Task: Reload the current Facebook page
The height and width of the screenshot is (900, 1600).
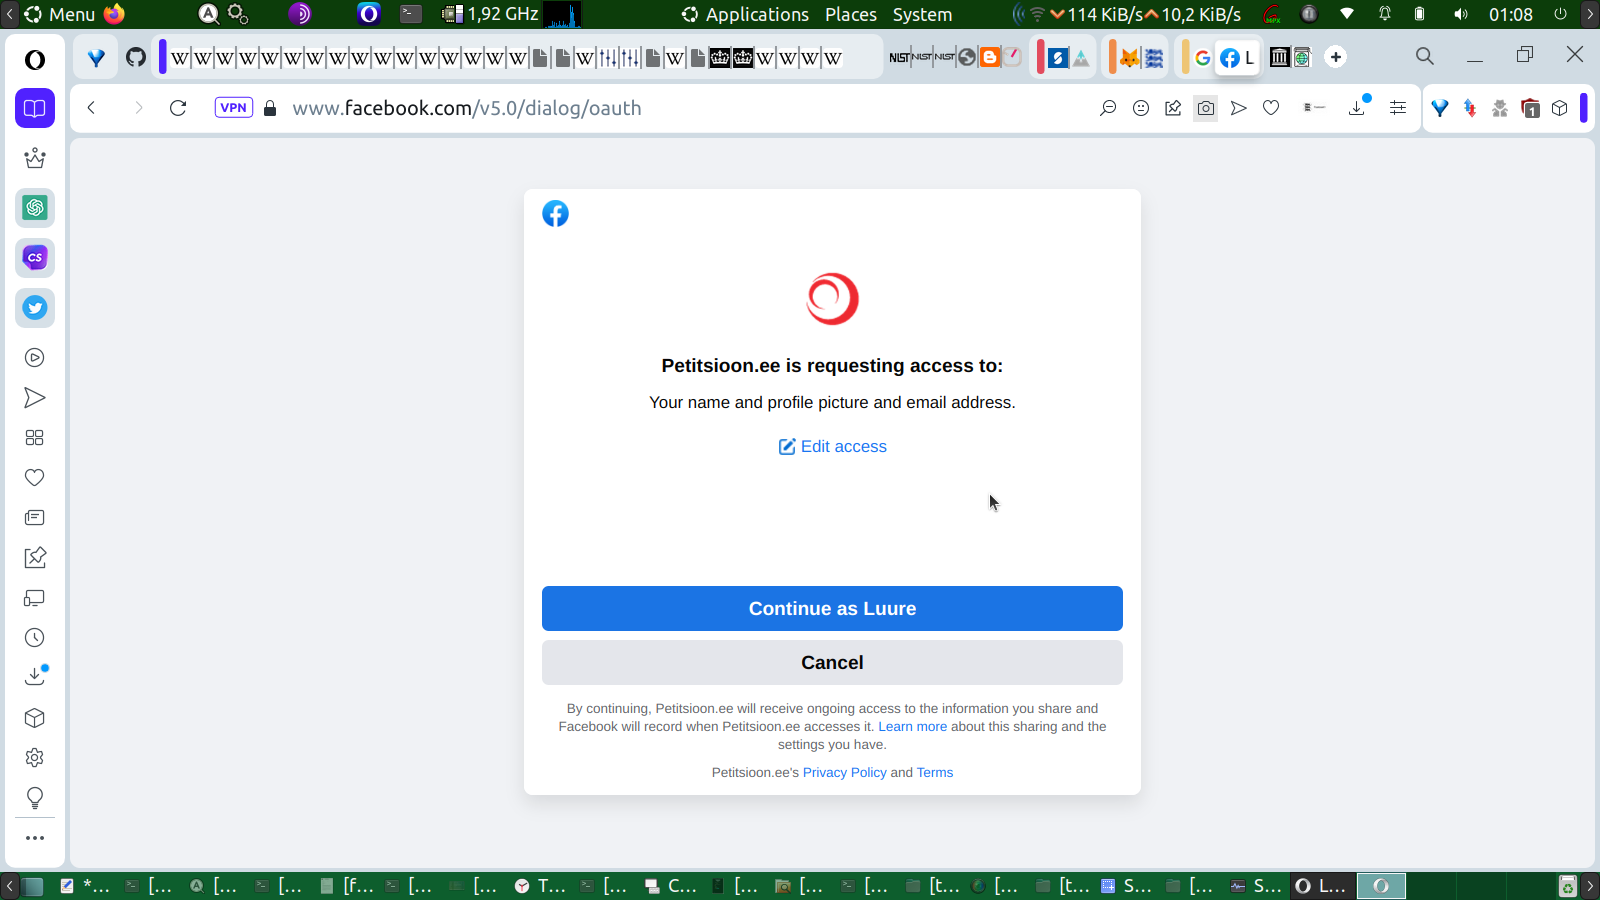Action: [178, 108]
